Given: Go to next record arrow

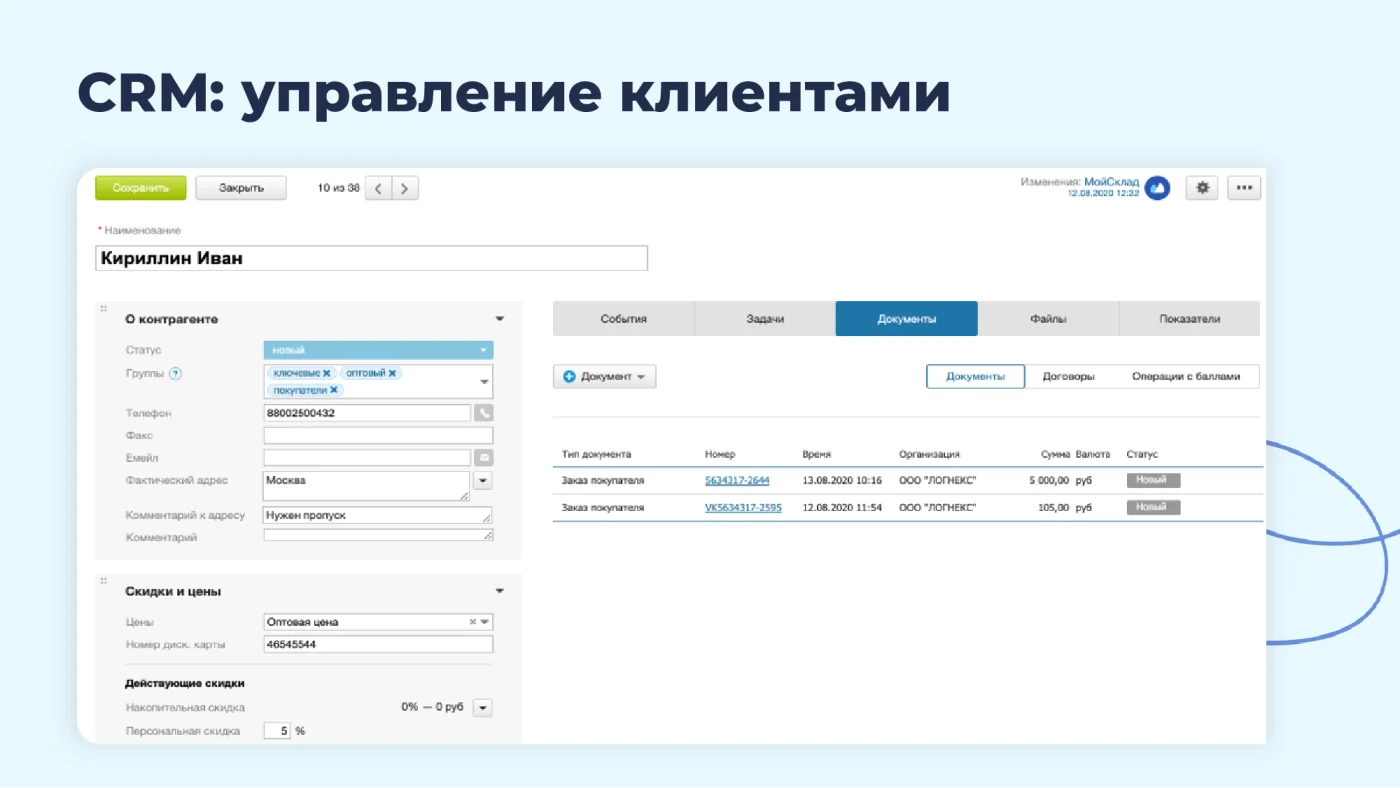Looking at the screenshot, I should coord(405,188).
